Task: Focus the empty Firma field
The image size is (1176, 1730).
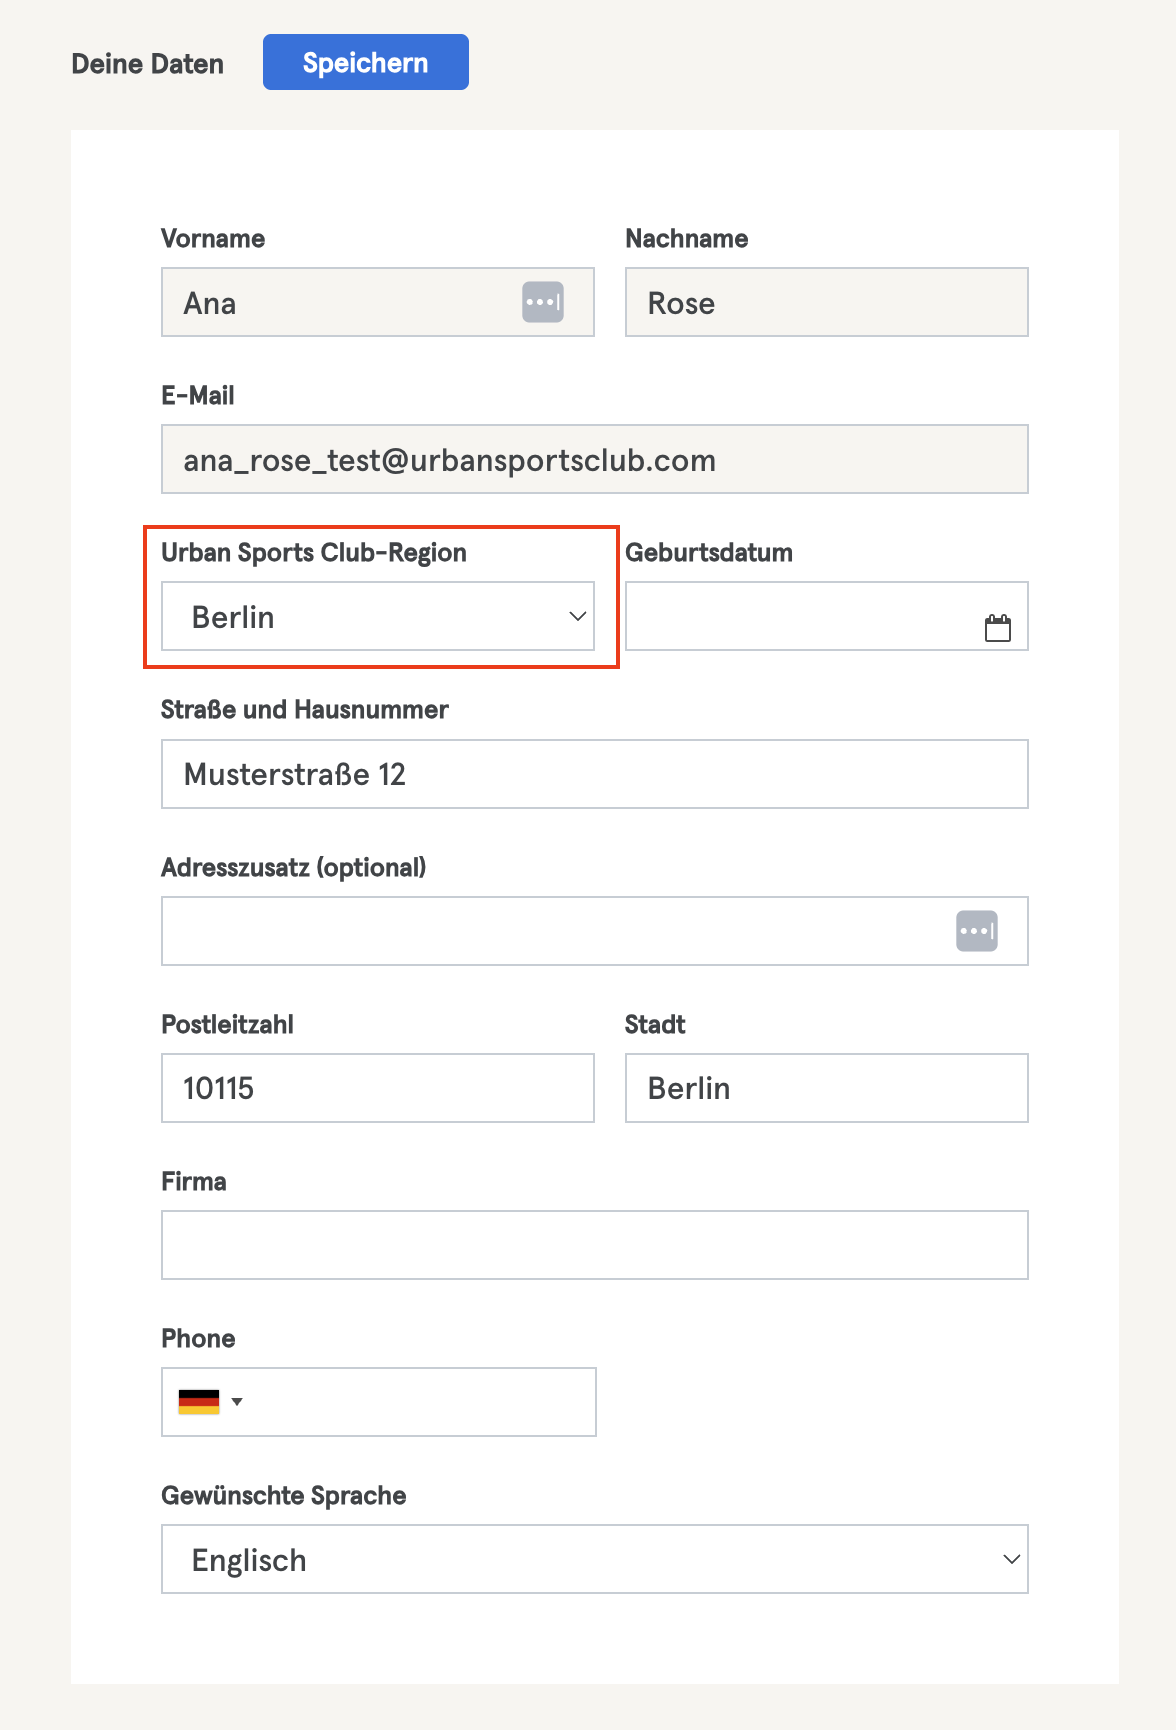Action: point(595,1245)
